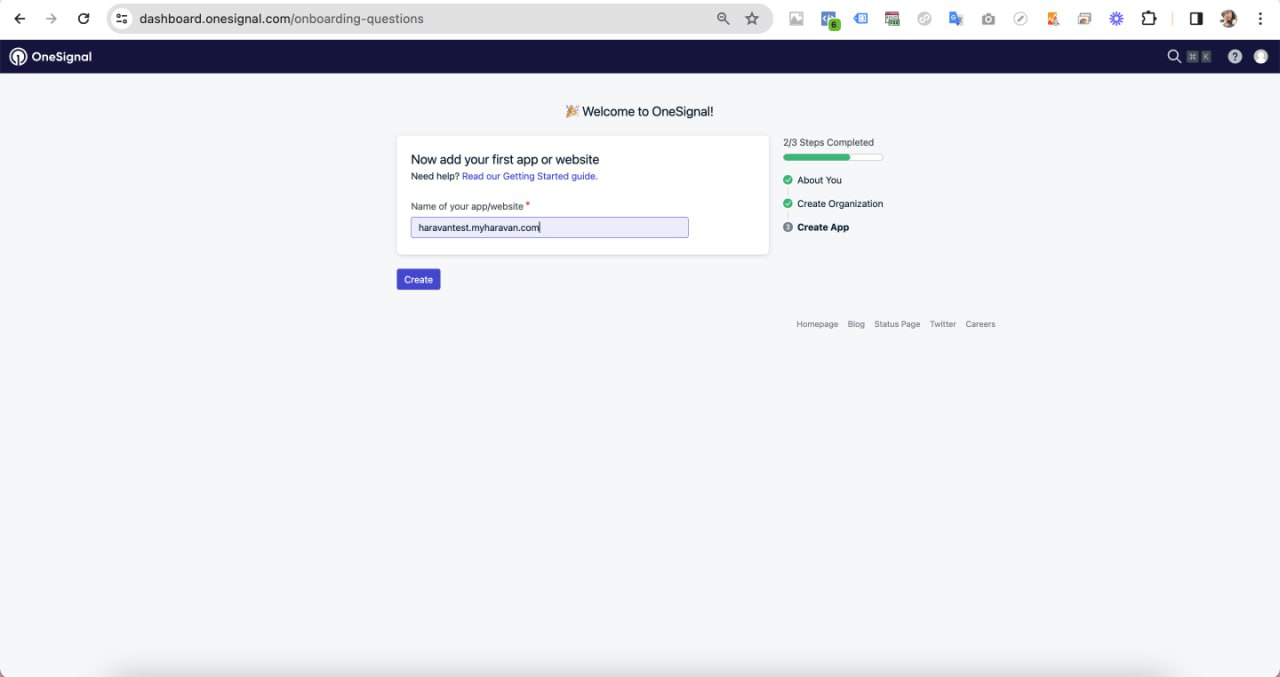
Task: Click the CSS viewer extension icon
Action: (x=892, y=18)
